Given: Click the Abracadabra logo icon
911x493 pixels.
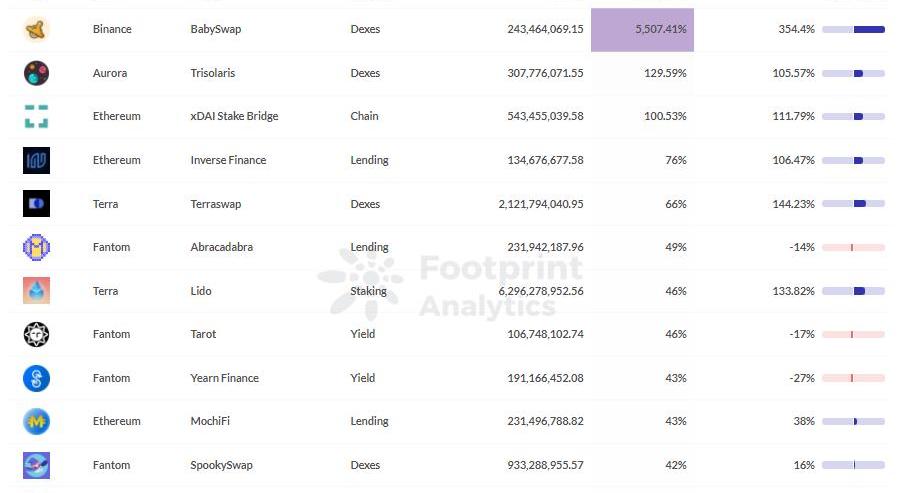Looking at the screenshot, I should (x=37, y=247).
